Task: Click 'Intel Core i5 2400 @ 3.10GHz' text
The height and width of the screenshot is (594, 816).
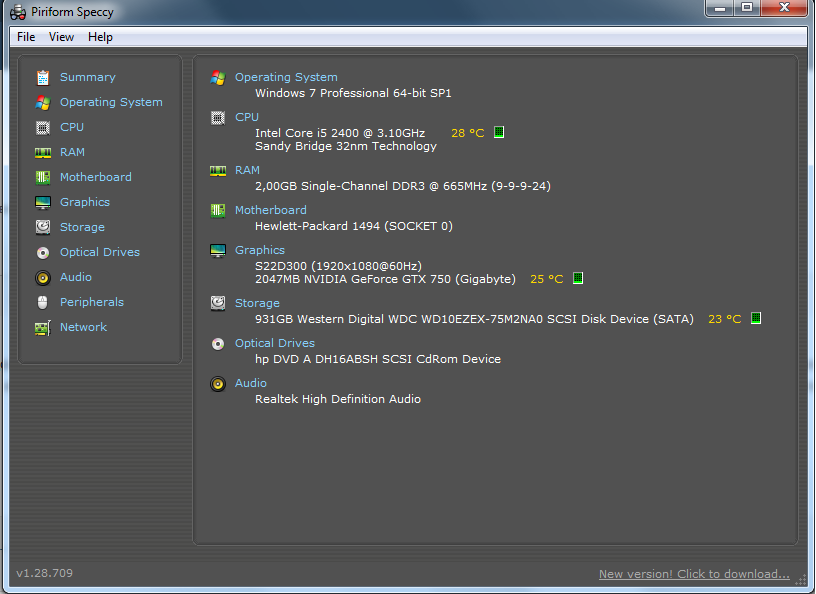Action: pos(340,133)
